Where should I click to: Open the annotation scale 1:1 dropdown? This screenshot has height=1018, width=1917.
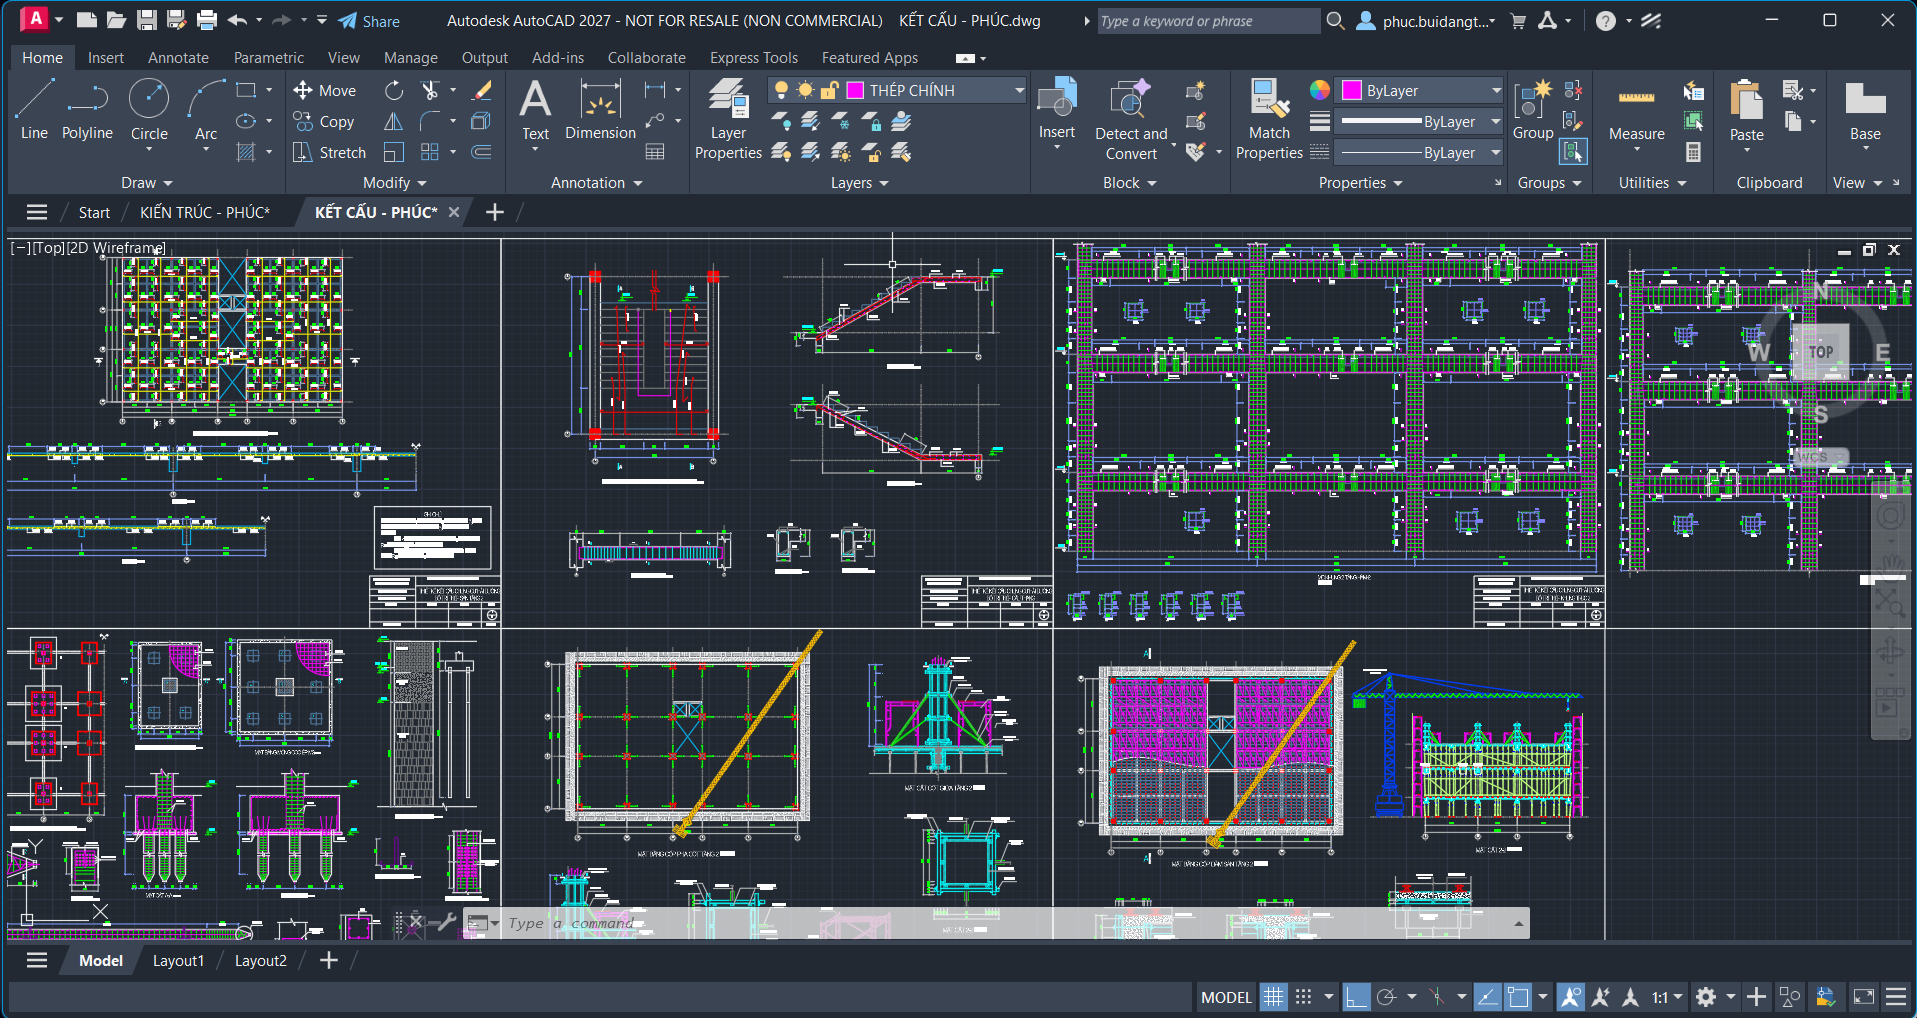tap(1666, 997)
